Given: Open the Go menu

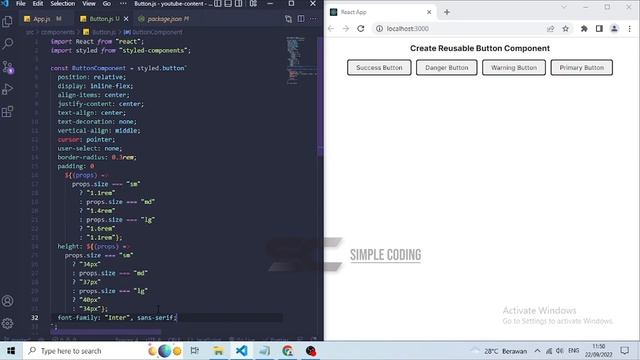Looking at the screenshot, I should pyautogui.click(x=107, y=4).
